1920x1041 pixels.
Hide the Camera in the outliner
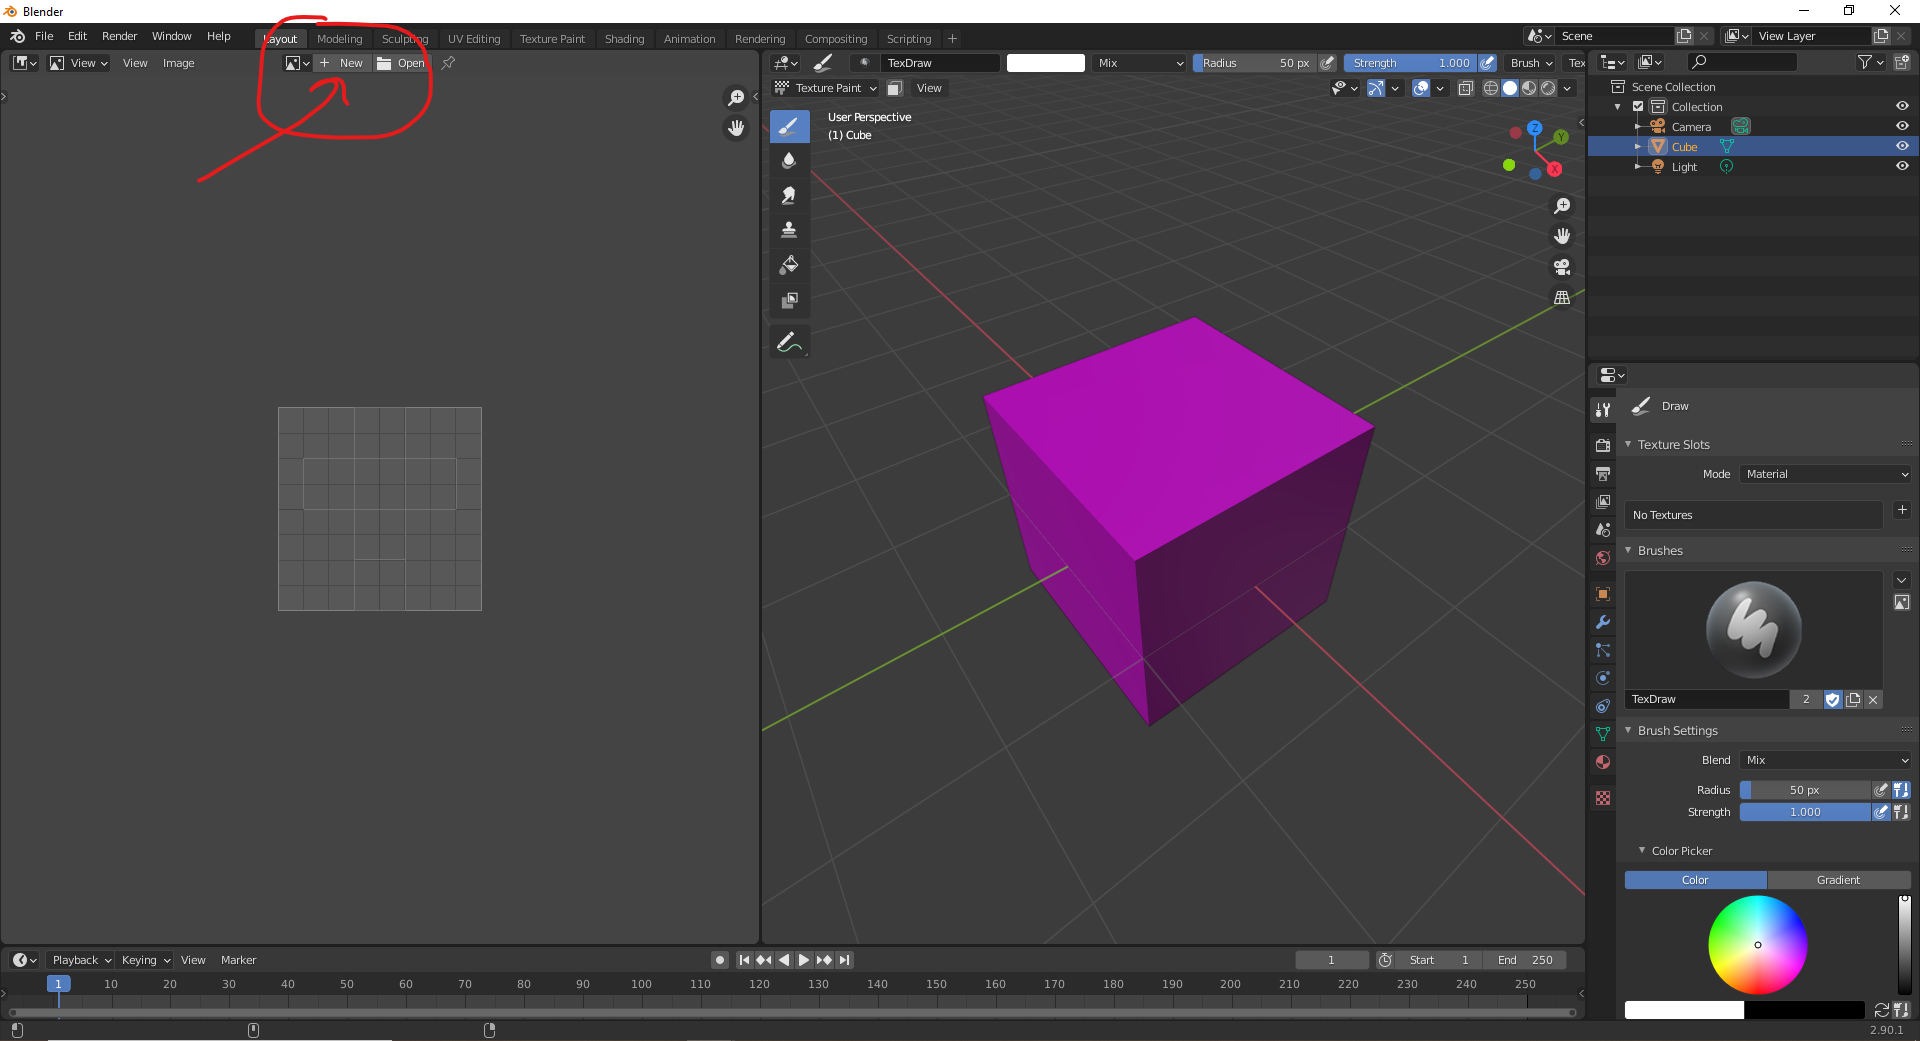1902,126
